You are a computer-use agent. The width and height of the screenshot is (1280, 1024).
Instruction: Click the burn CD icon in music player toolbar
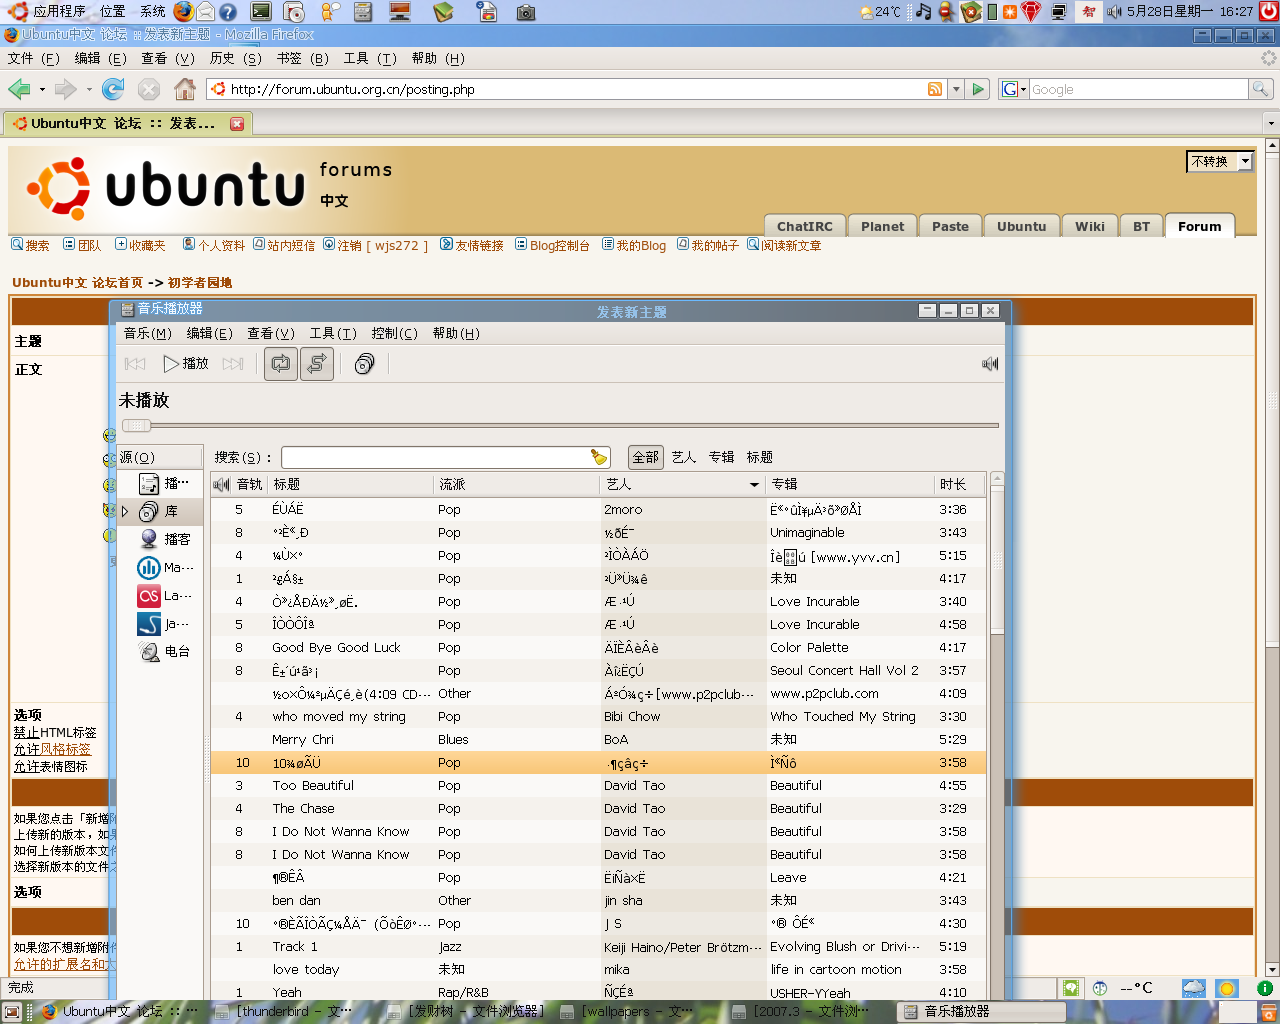click(365, 364)
